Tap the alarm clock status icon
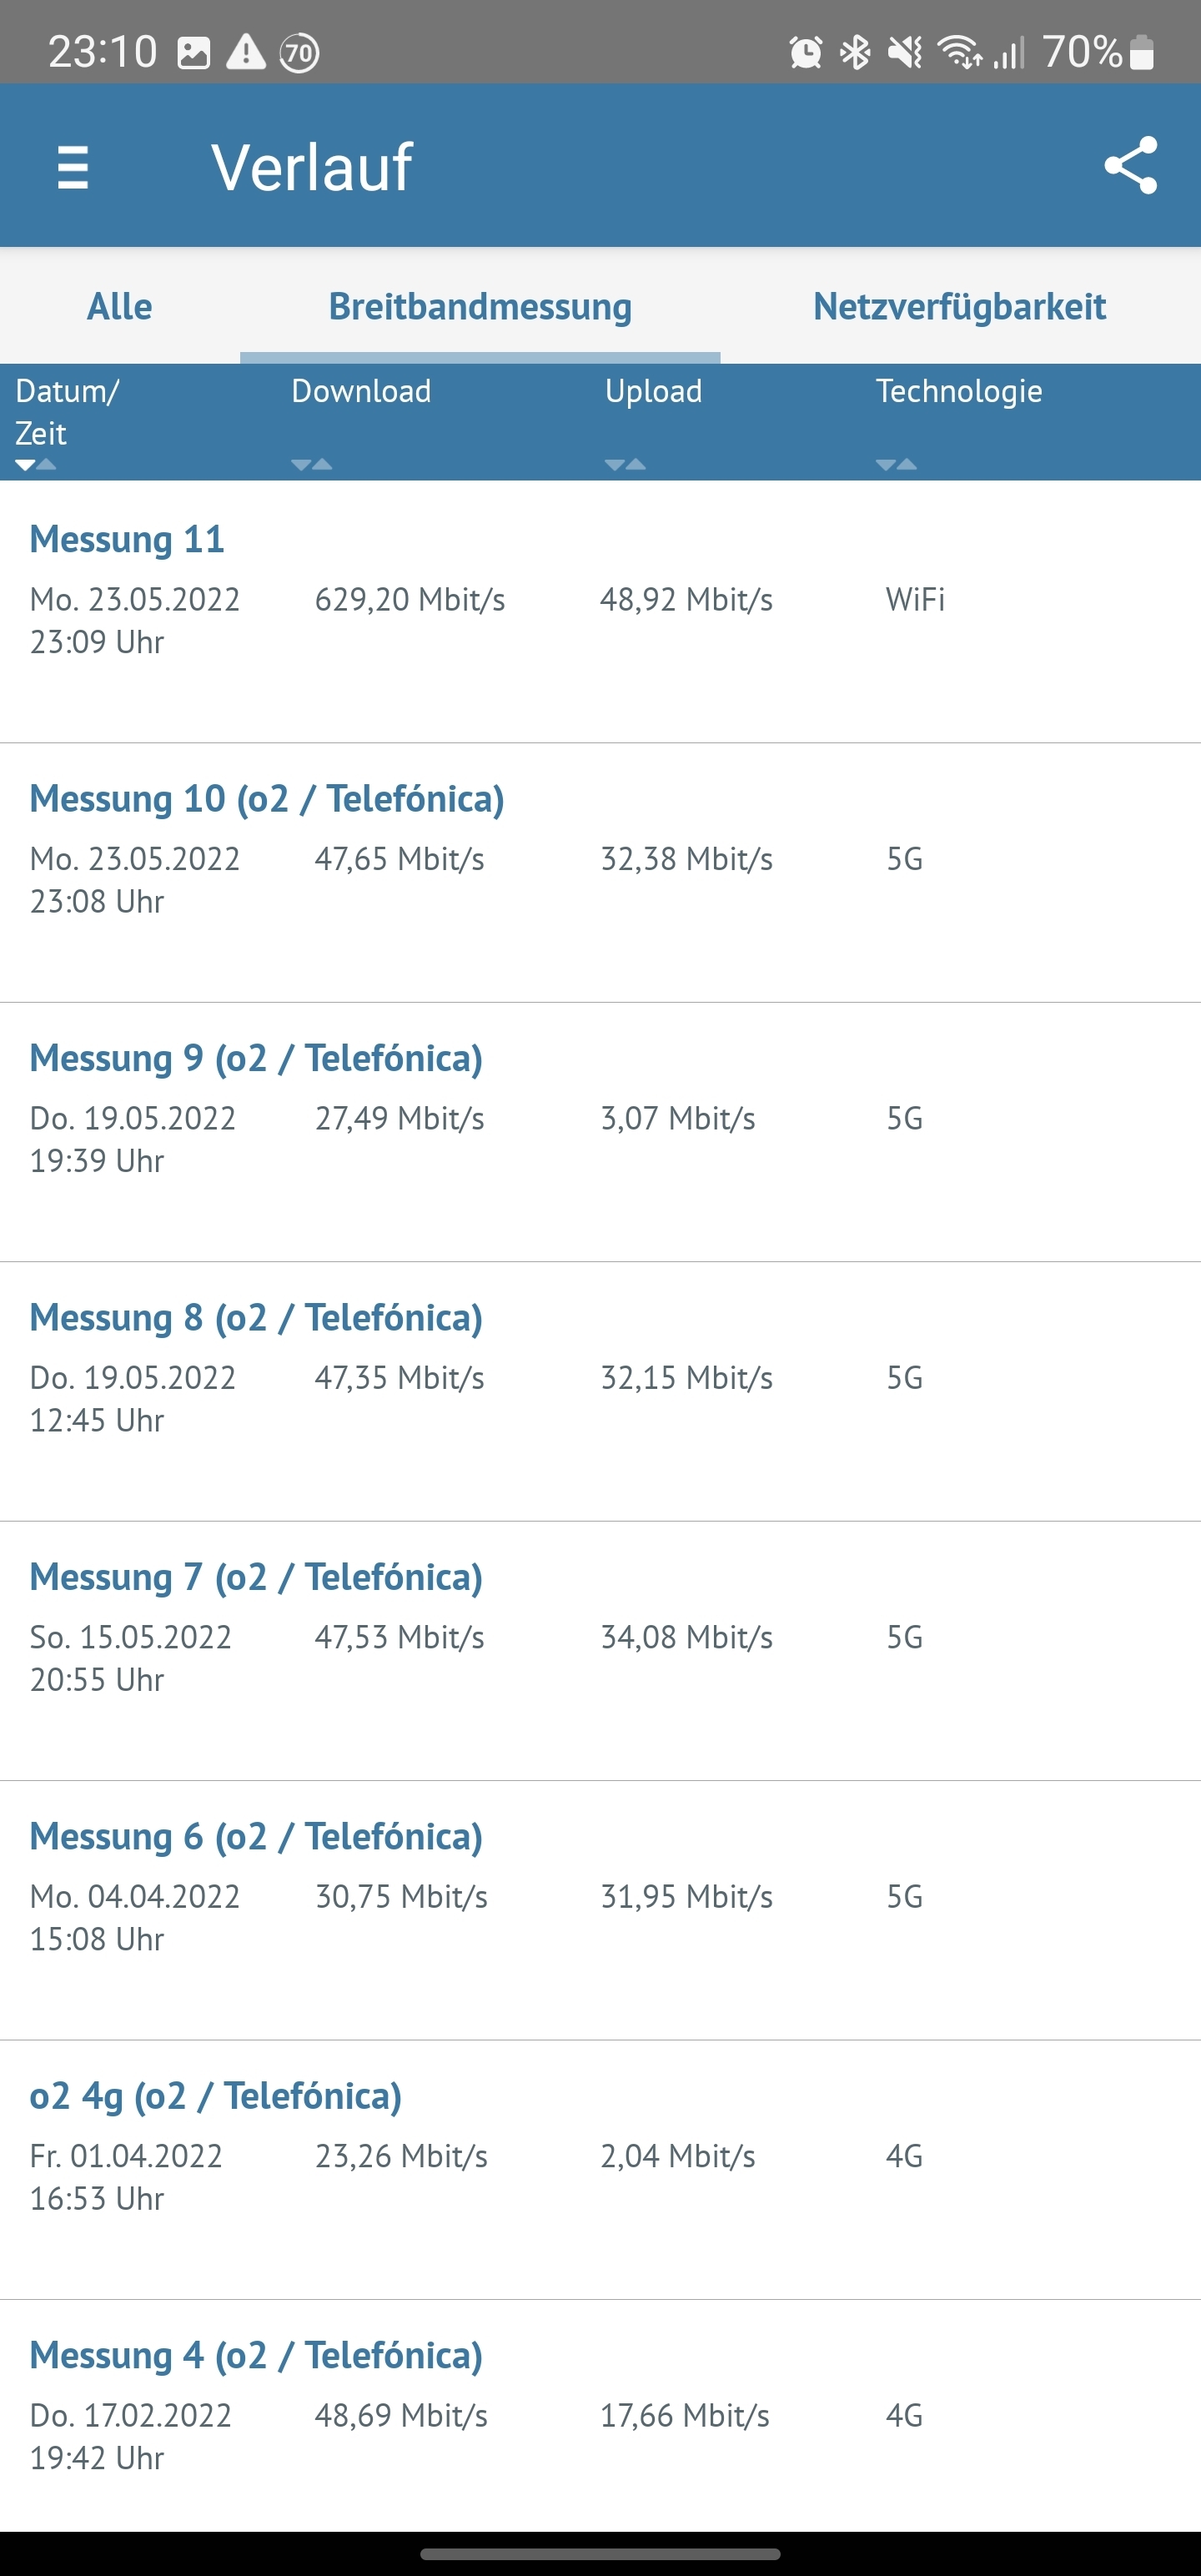1201x2576 pixels. [x=805, y=52]
